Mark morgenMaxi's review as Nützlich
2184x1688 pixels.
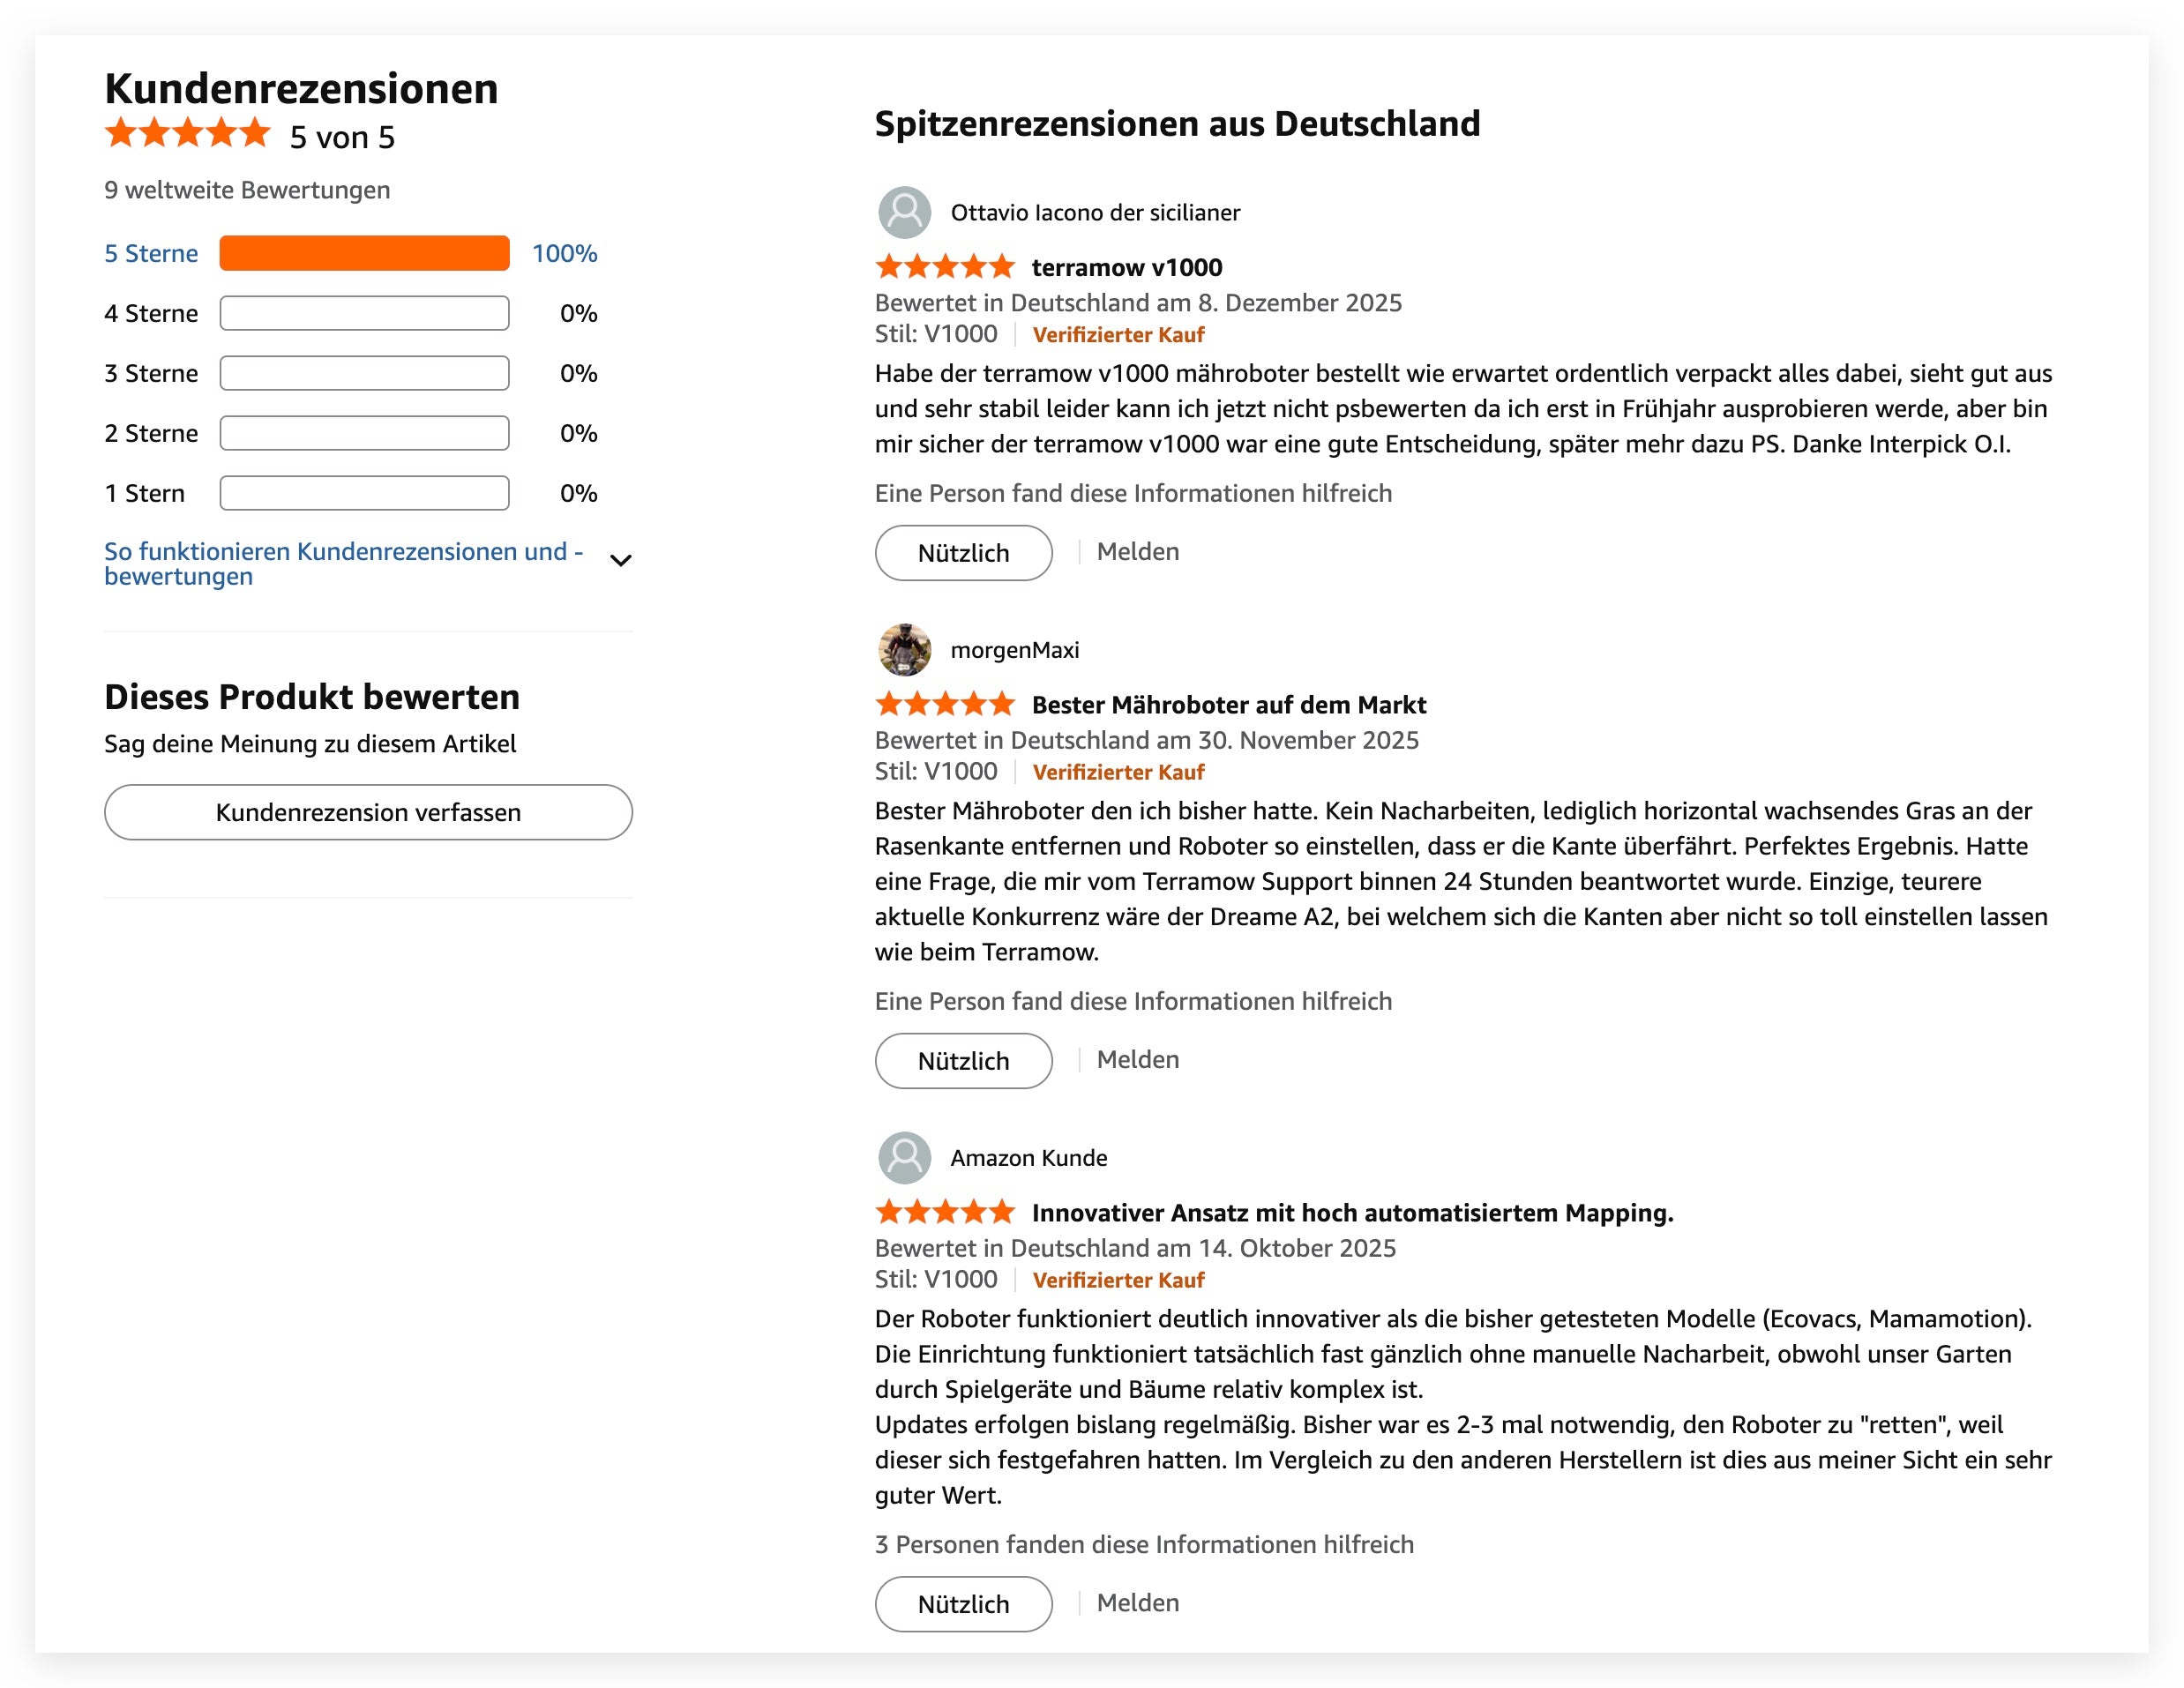click(x=963, y=1061)
